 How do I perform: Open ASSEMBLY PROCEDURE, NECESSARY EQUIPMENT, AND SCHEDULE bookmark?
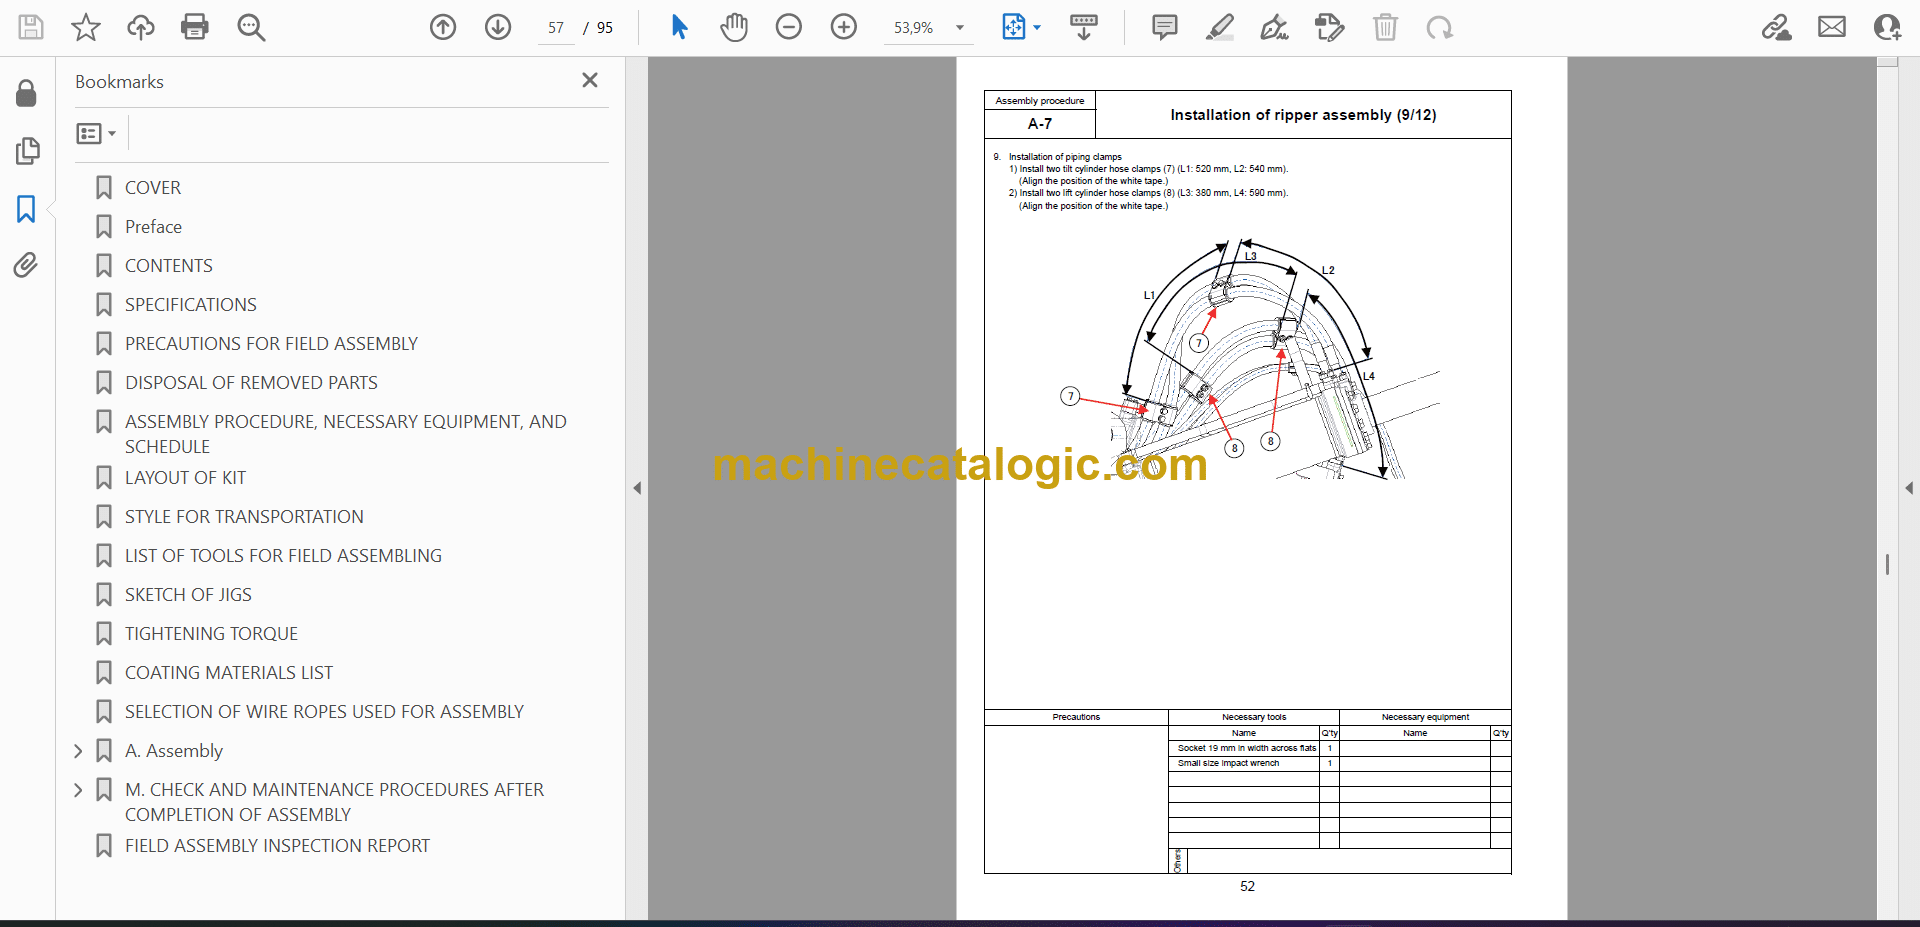tap(345, 434)
